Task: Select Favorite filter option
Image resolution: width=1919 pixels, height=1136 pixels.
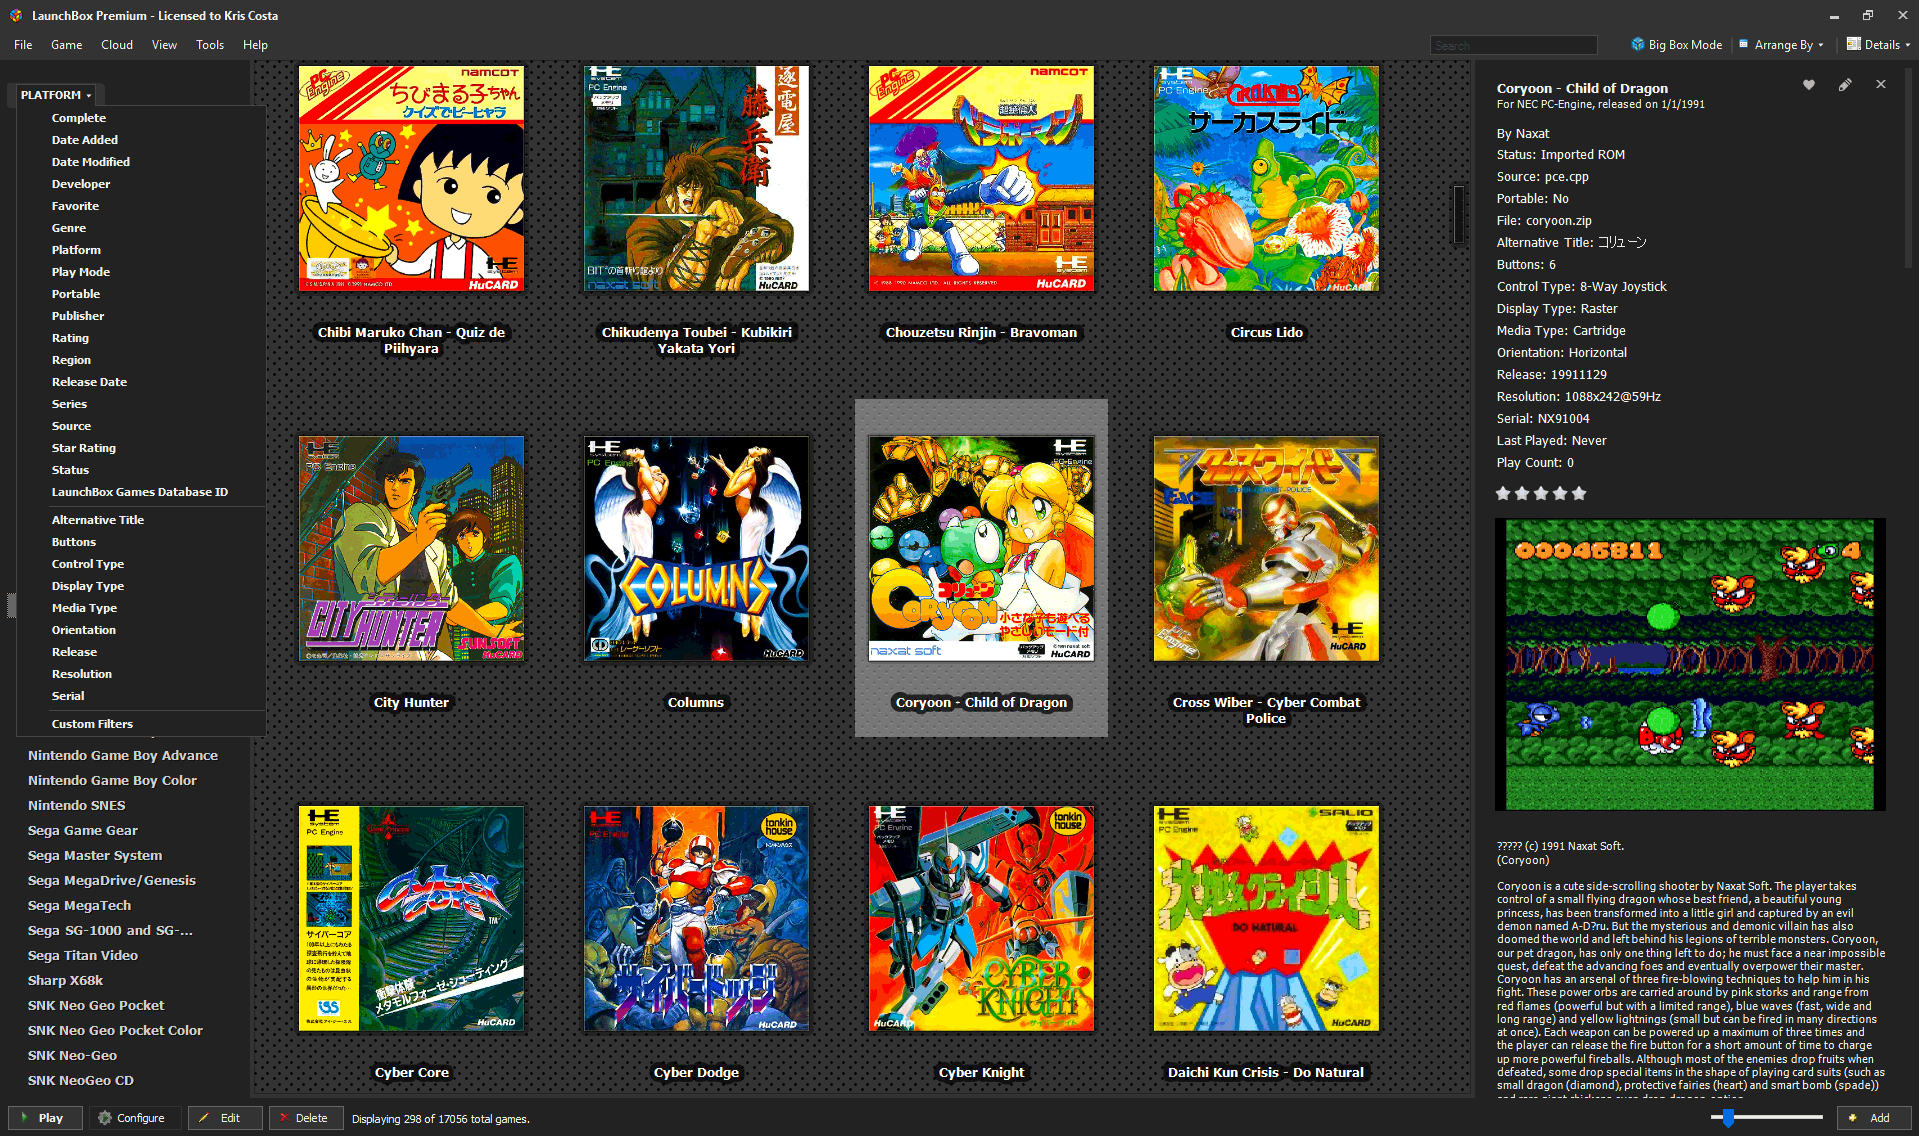Action: tap(76, 206)
